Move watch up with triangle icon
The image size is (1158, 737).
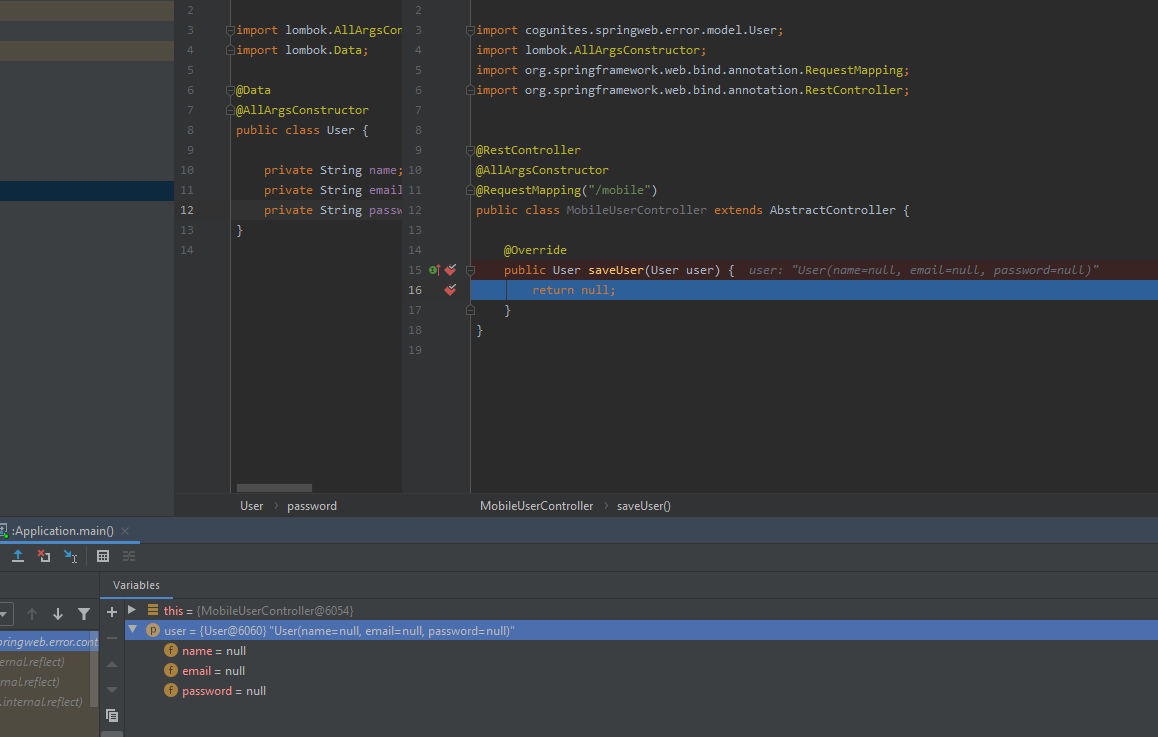112,664
